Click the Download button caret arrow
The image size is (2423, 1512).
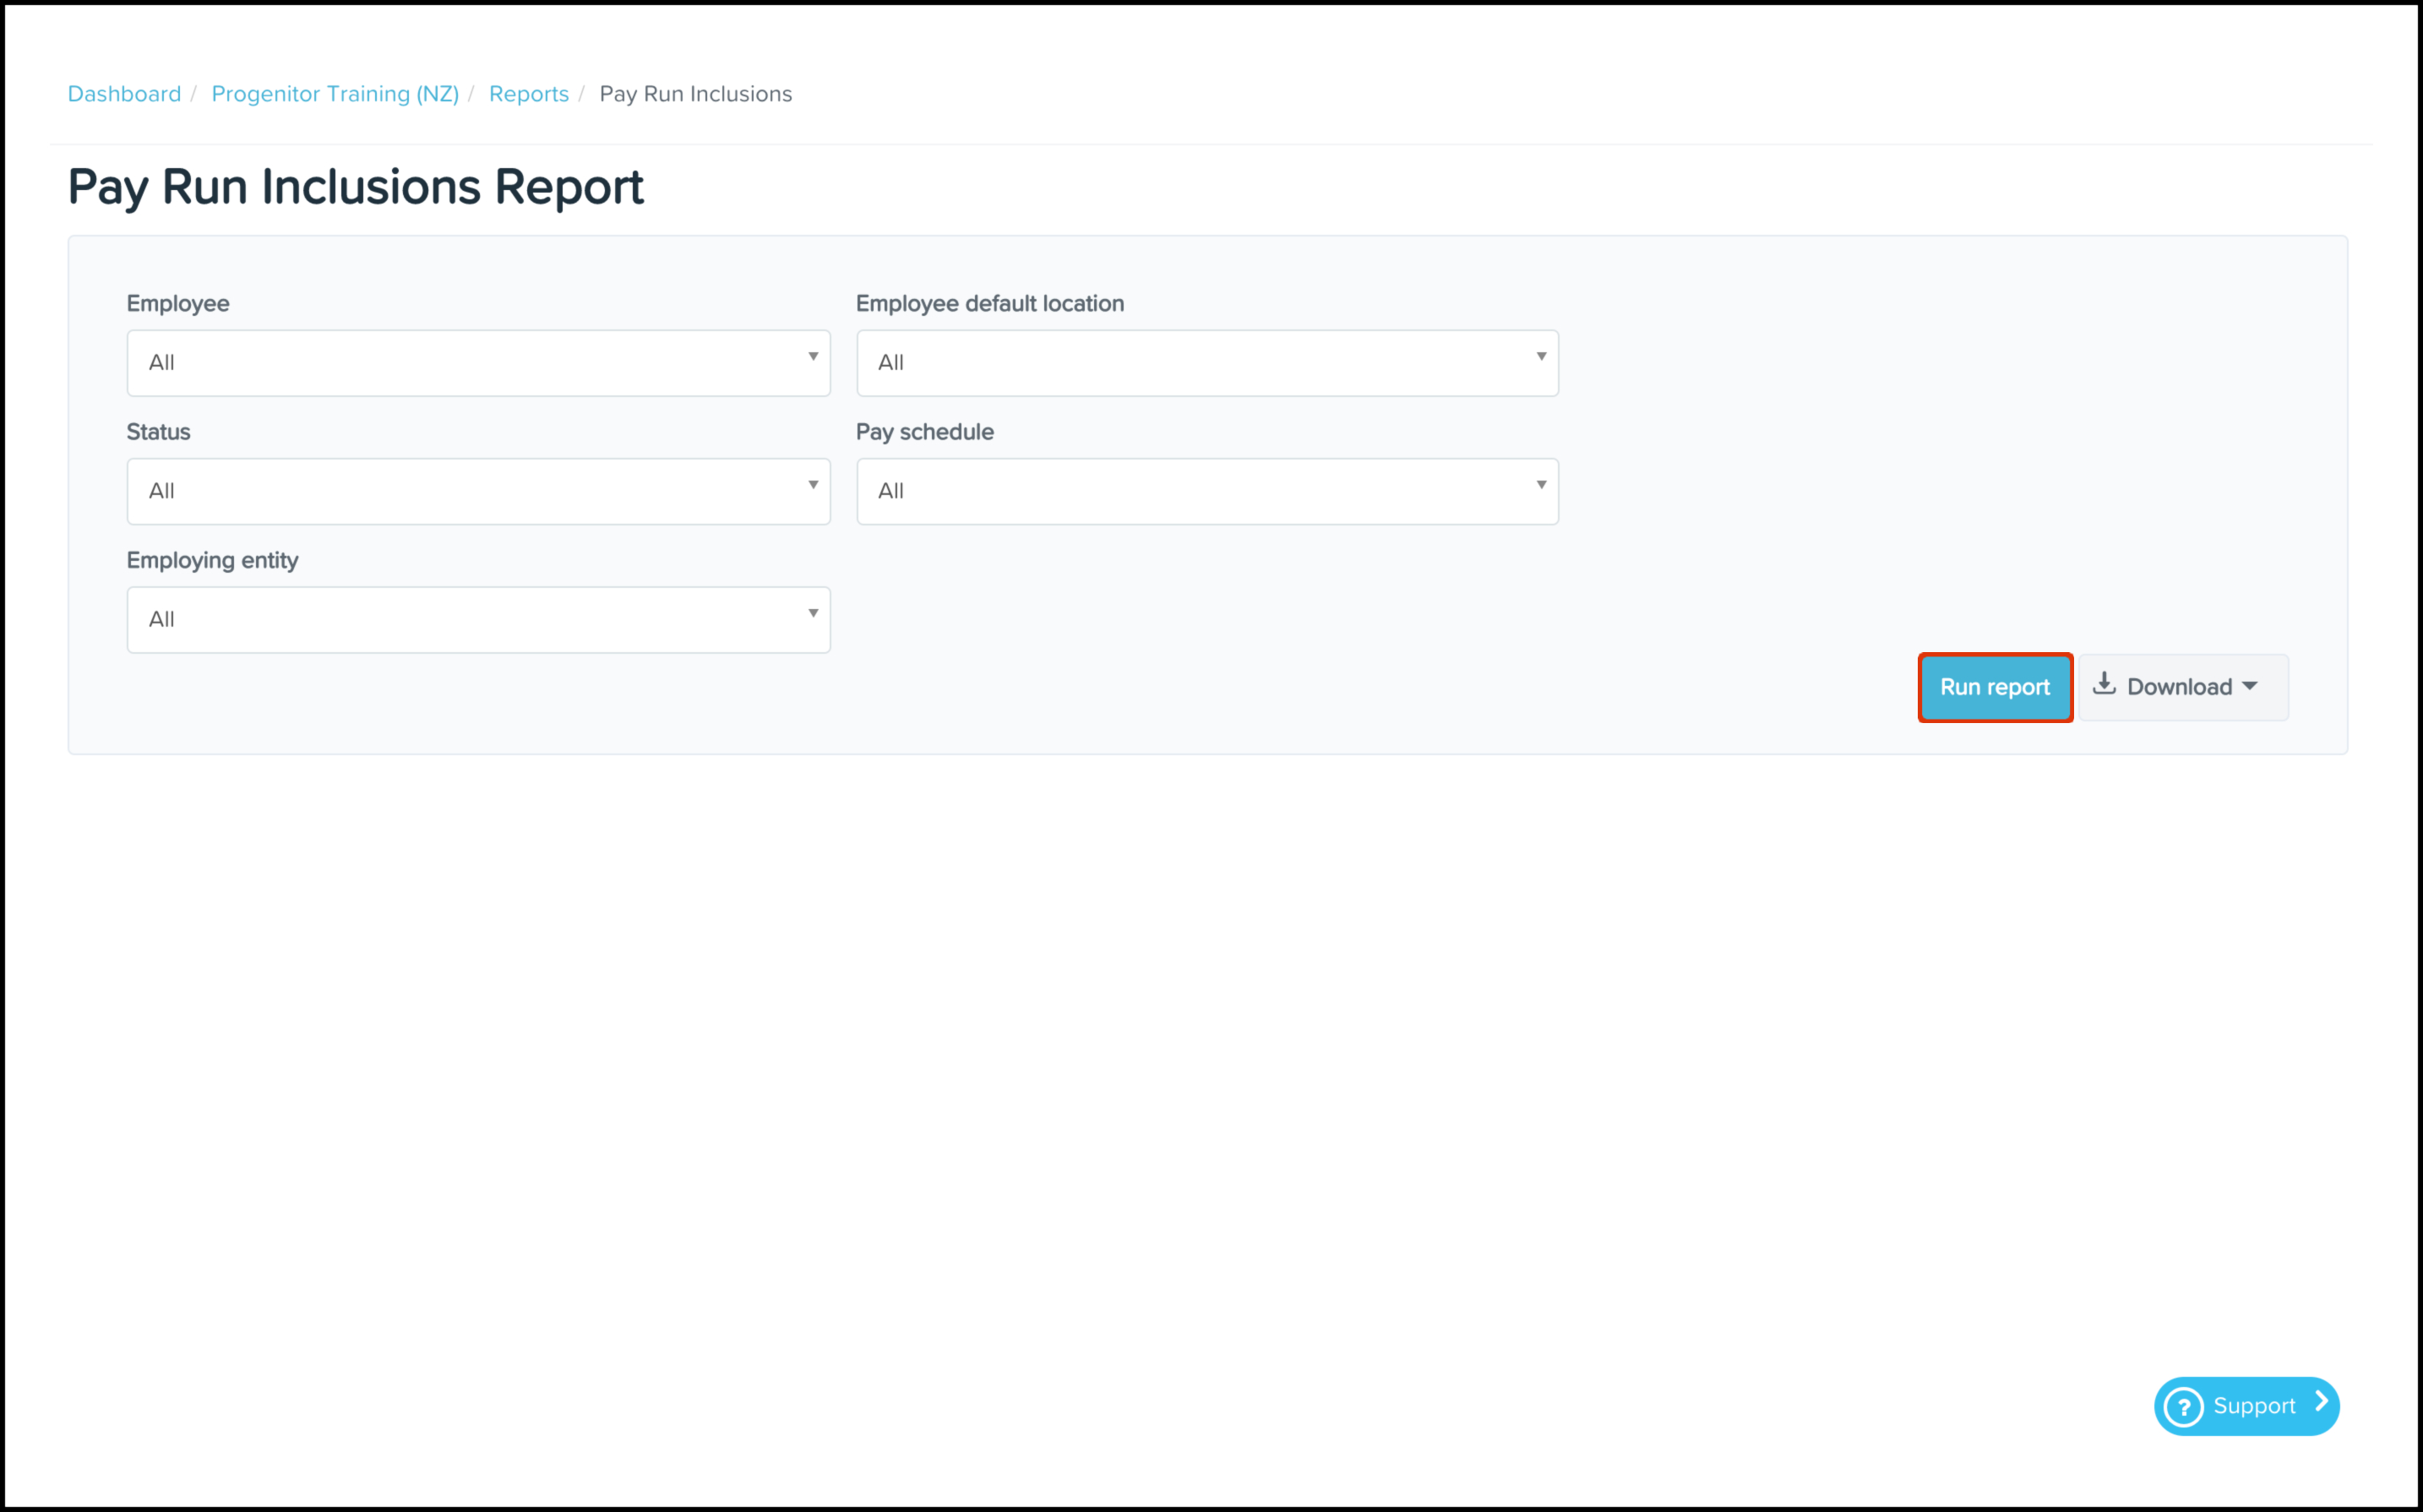click(x=2250, y=687)
